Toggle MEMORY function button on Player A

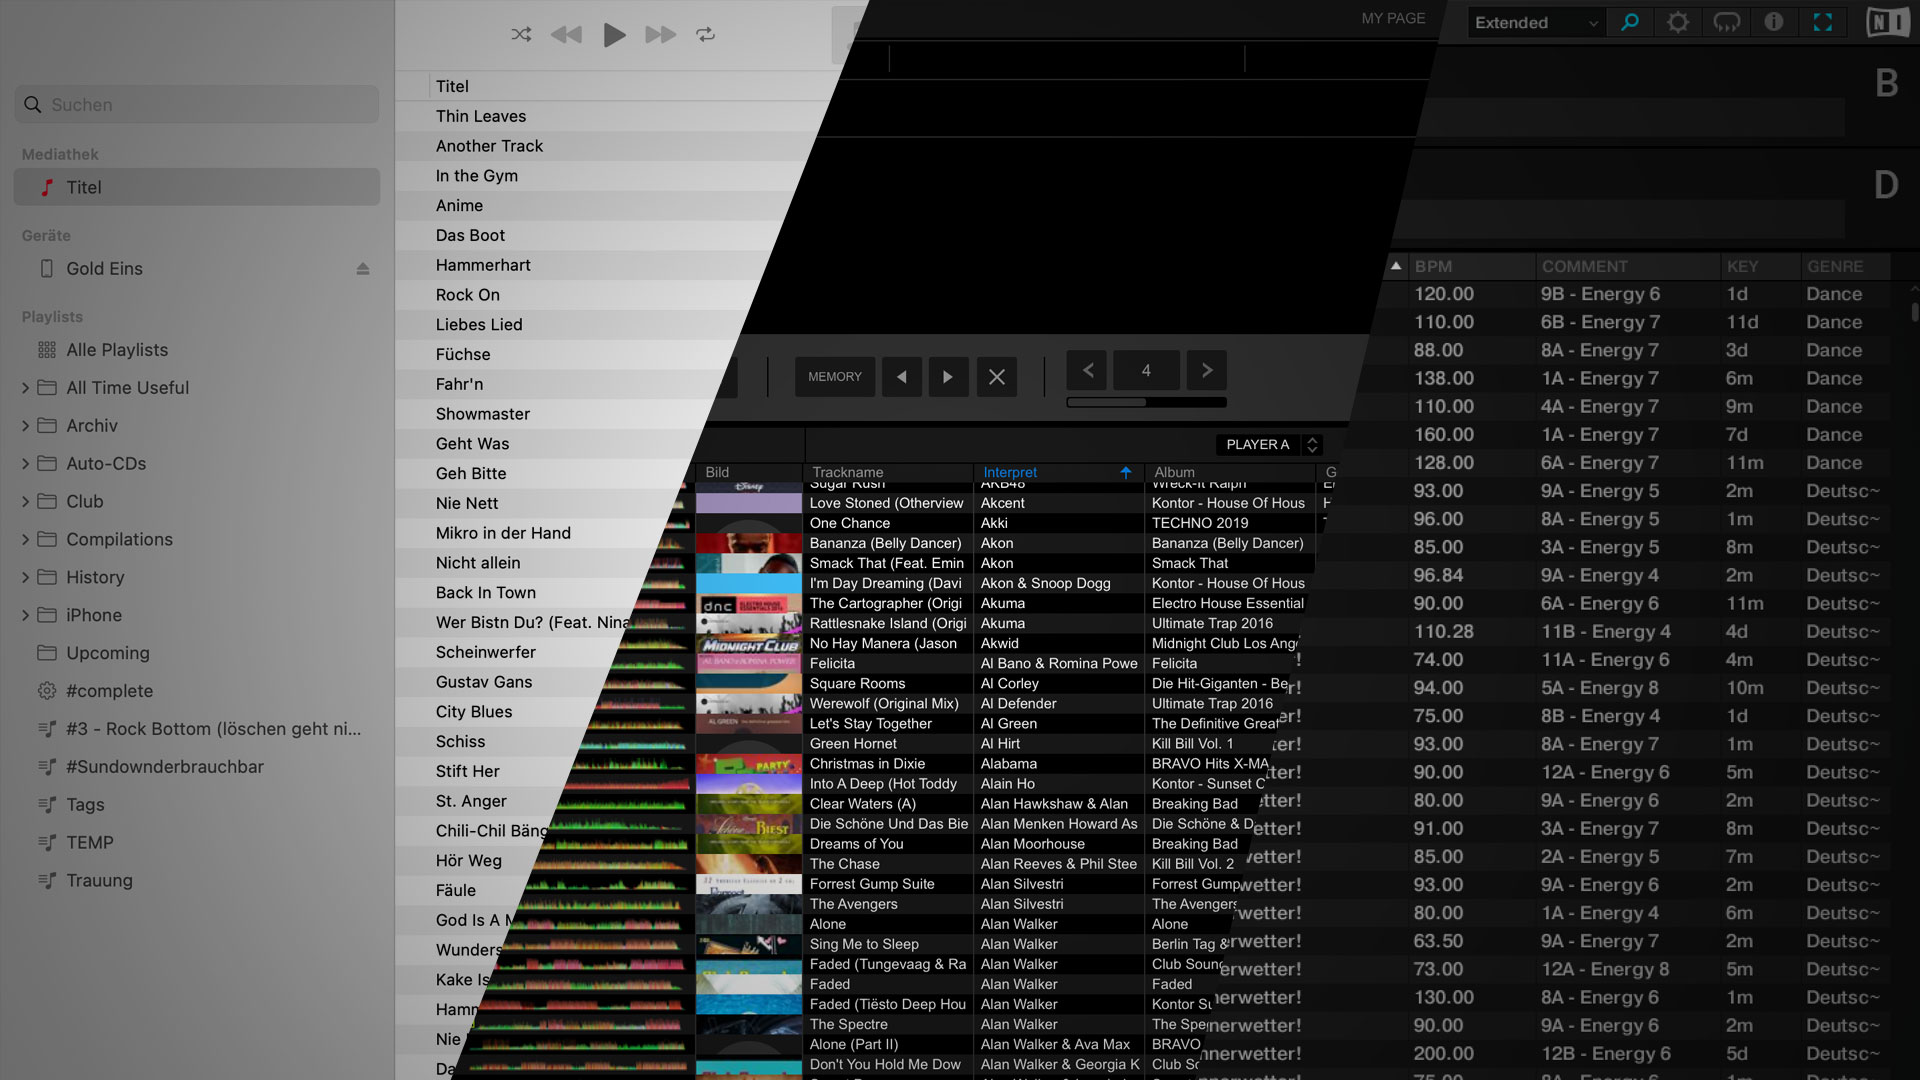835,376
